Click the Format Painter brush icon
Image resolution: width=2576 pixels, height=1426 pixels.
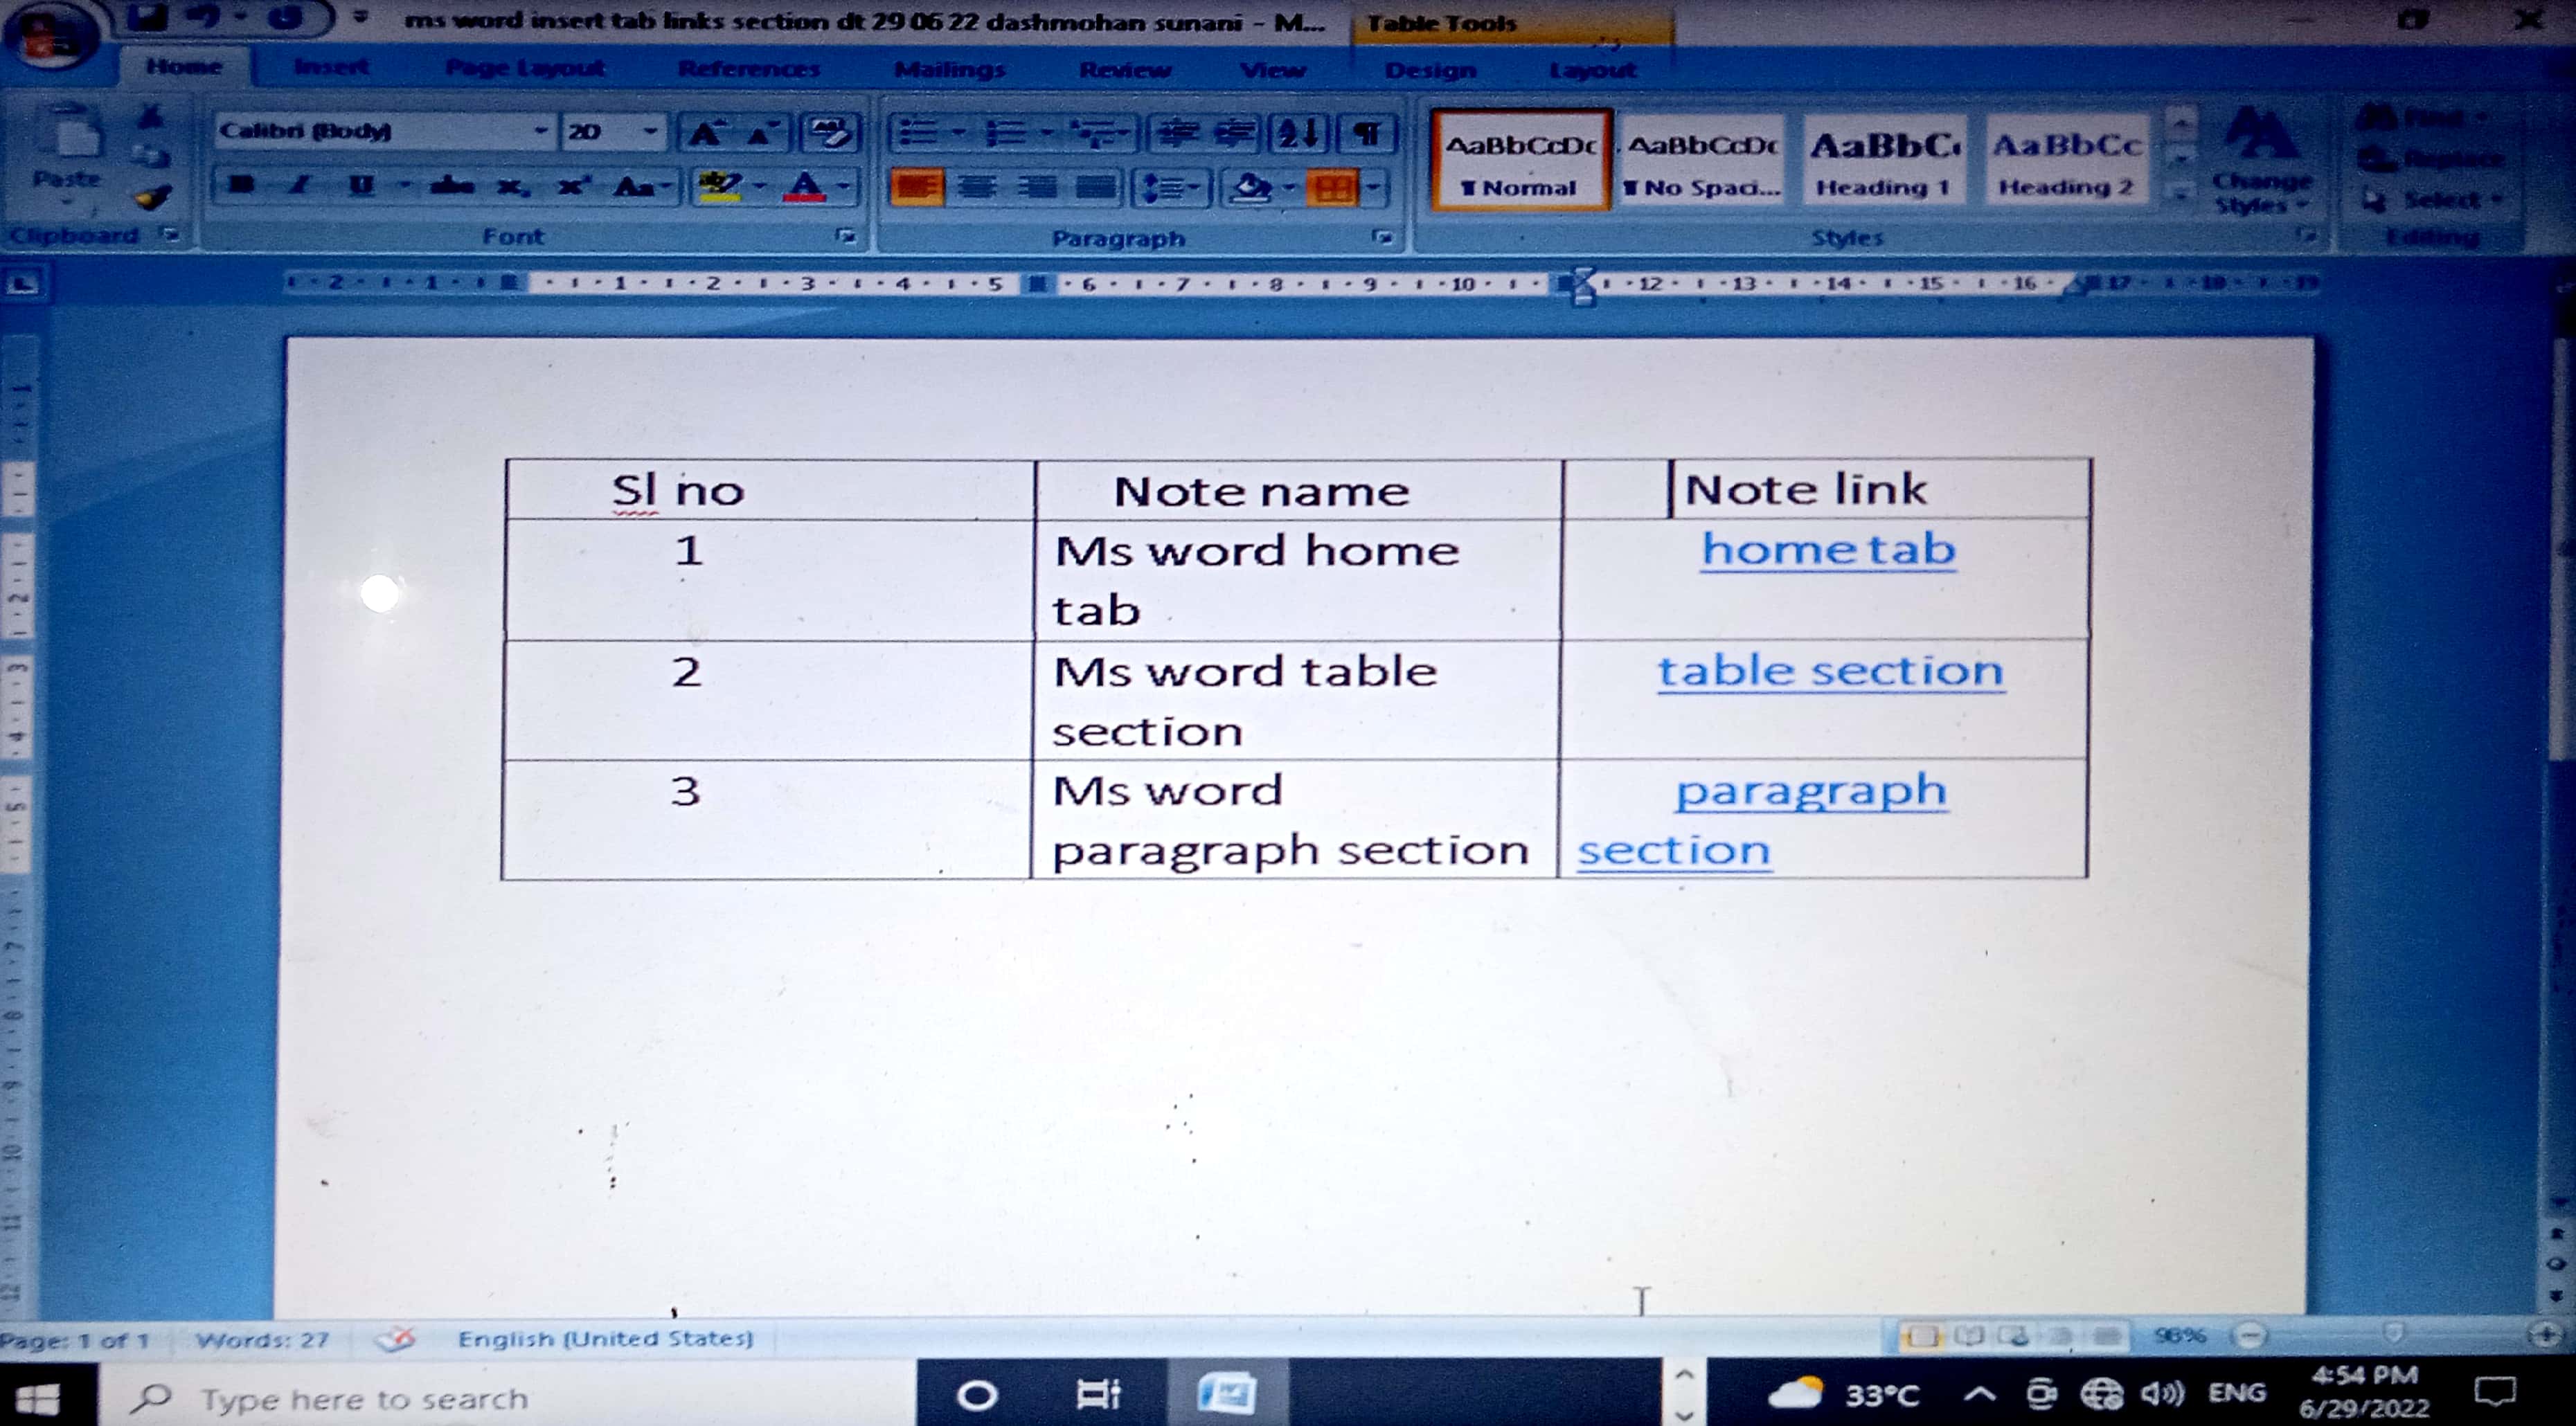[x=152, y=198]
